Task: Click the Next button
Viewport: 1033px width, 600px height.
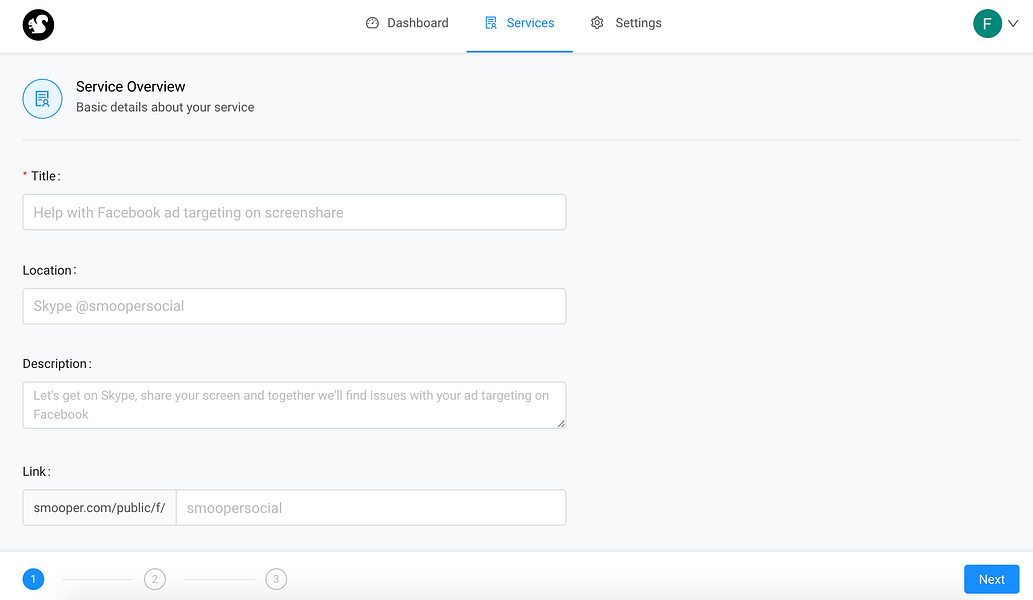Action: (991, 579)
